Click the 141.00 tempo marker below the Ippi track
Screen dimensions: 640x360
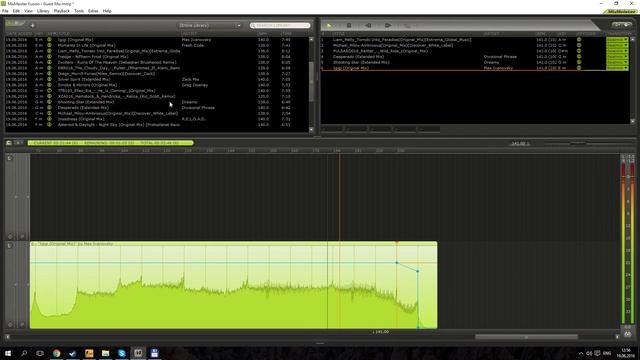coord(381,332)
